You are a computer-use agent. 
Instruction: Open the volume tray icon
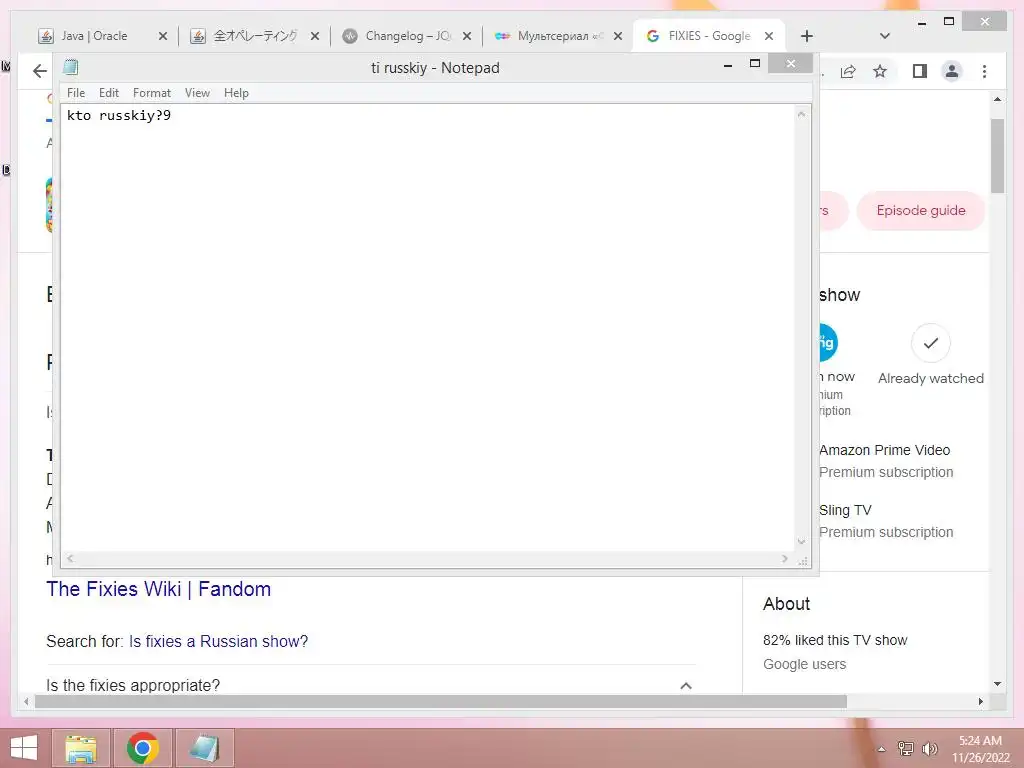pos(929,749)
